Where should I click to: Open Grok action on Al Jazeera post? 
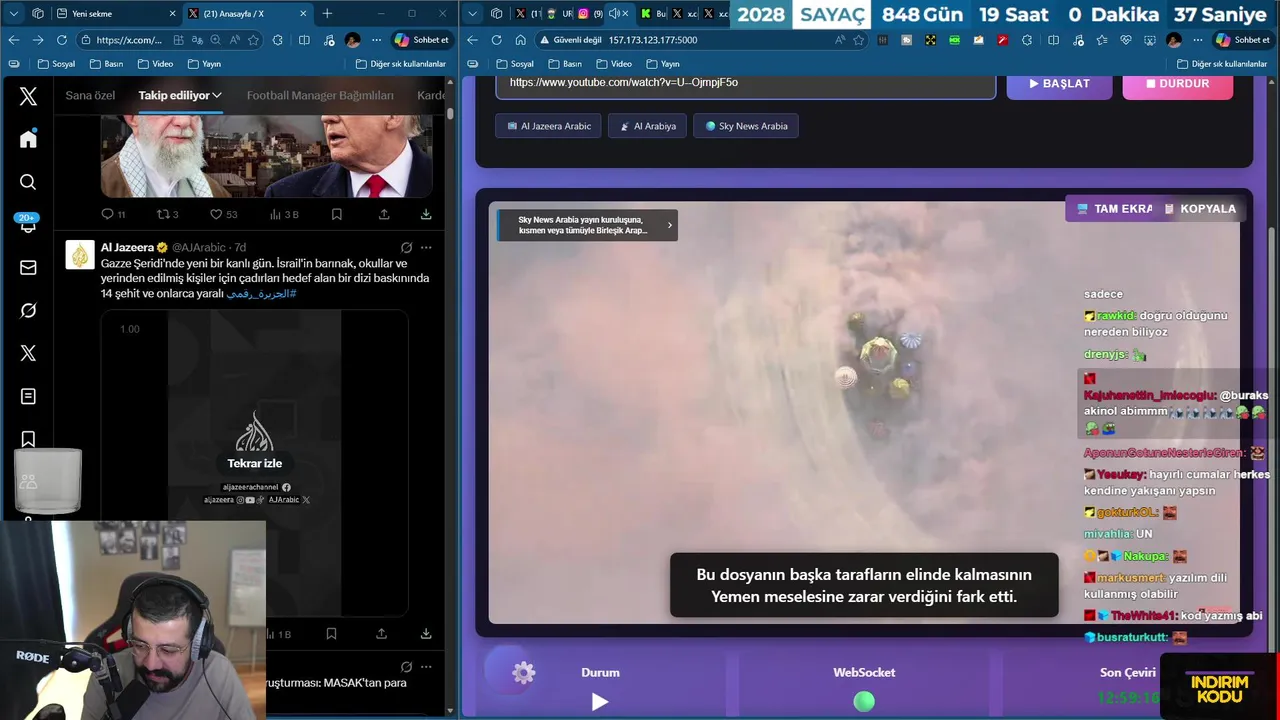(406, 247)
